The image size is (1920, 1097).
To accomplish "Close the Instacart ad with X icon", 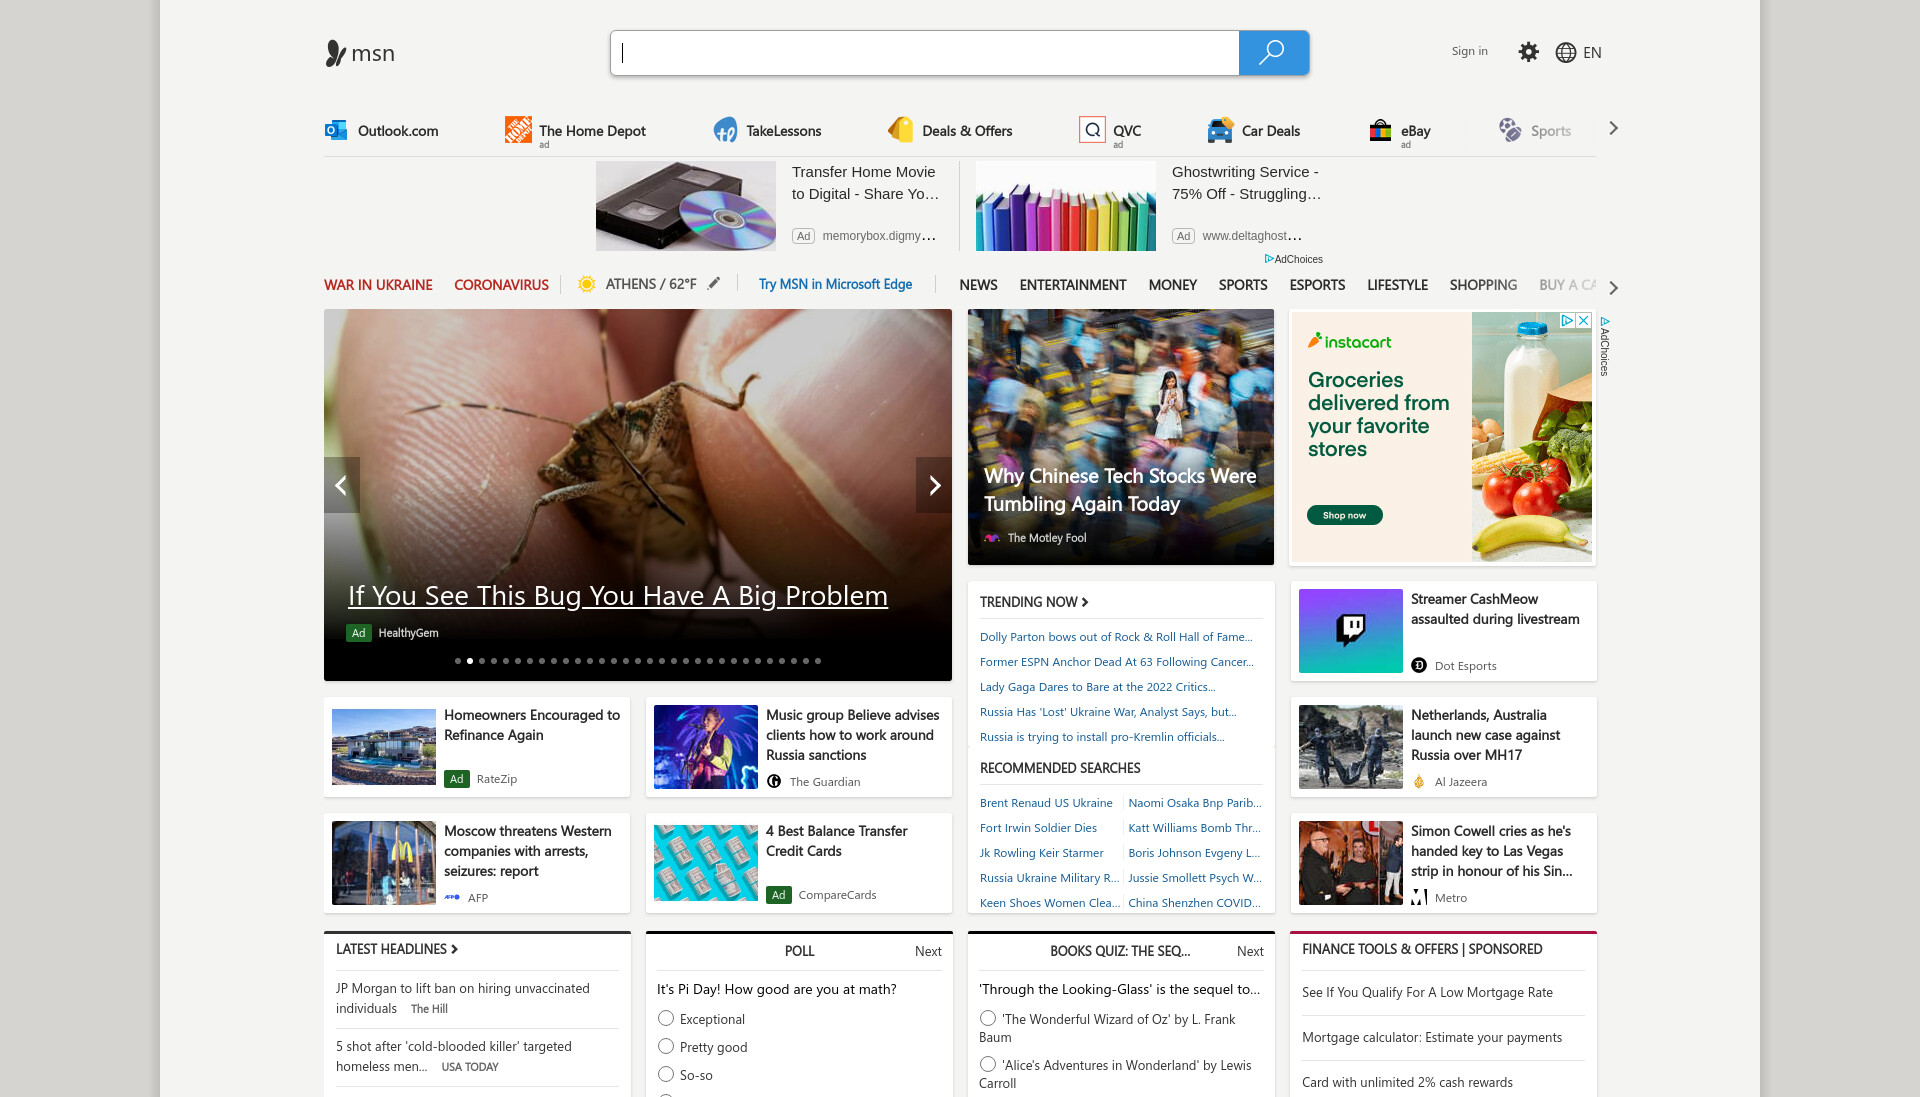I will [x=1584, y=321].
